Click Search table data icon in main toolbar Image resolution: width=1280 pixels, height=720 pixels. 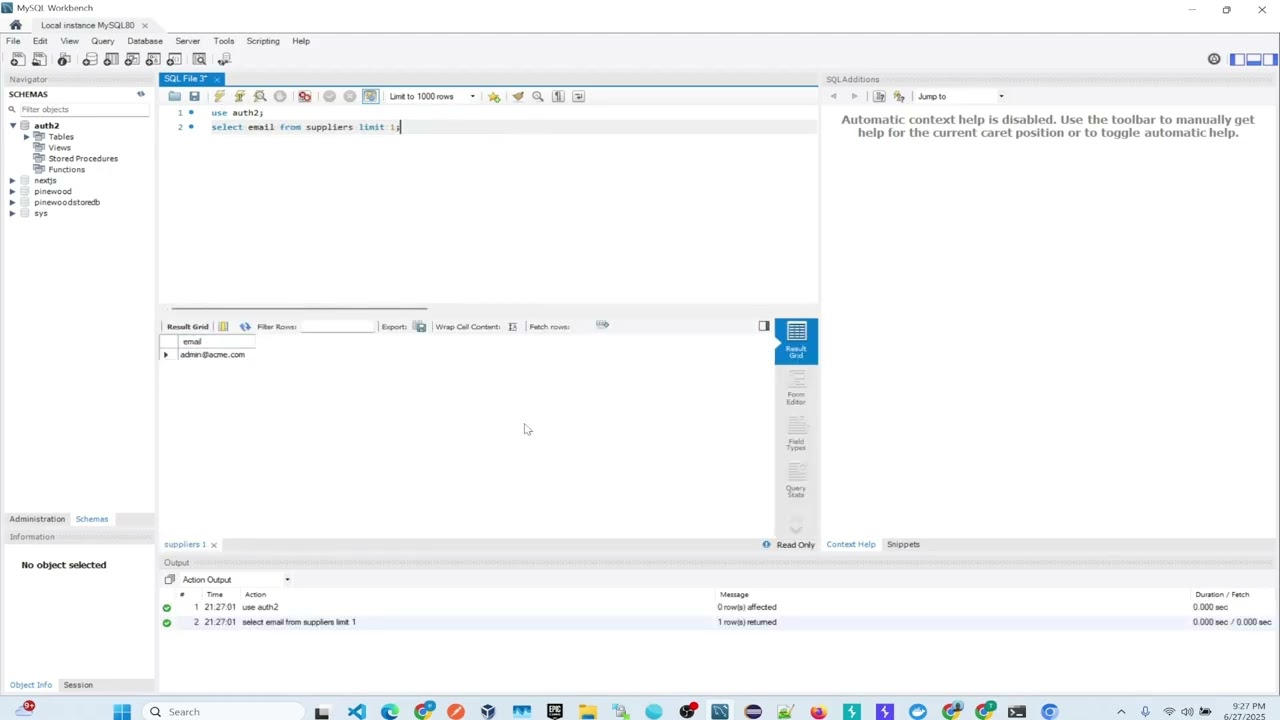click(199, 60)
